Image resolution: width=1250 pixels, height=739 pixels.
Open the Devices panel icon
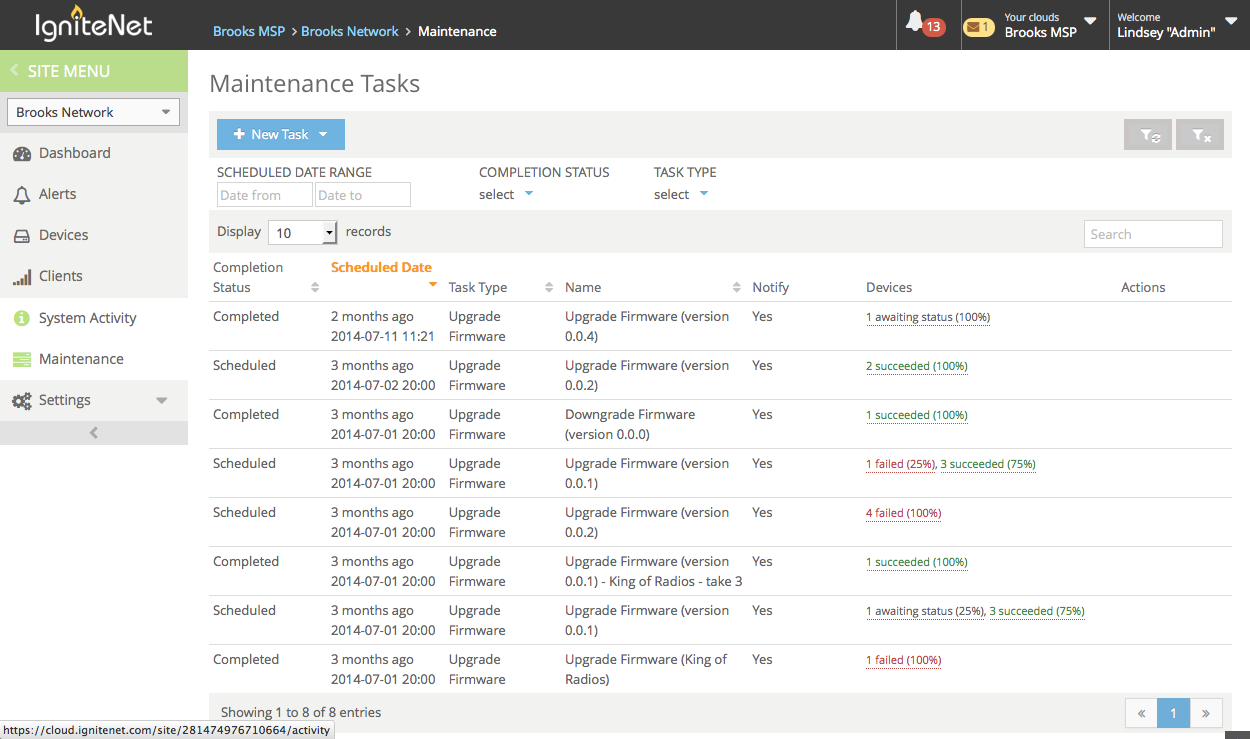[x=22, y=234]
